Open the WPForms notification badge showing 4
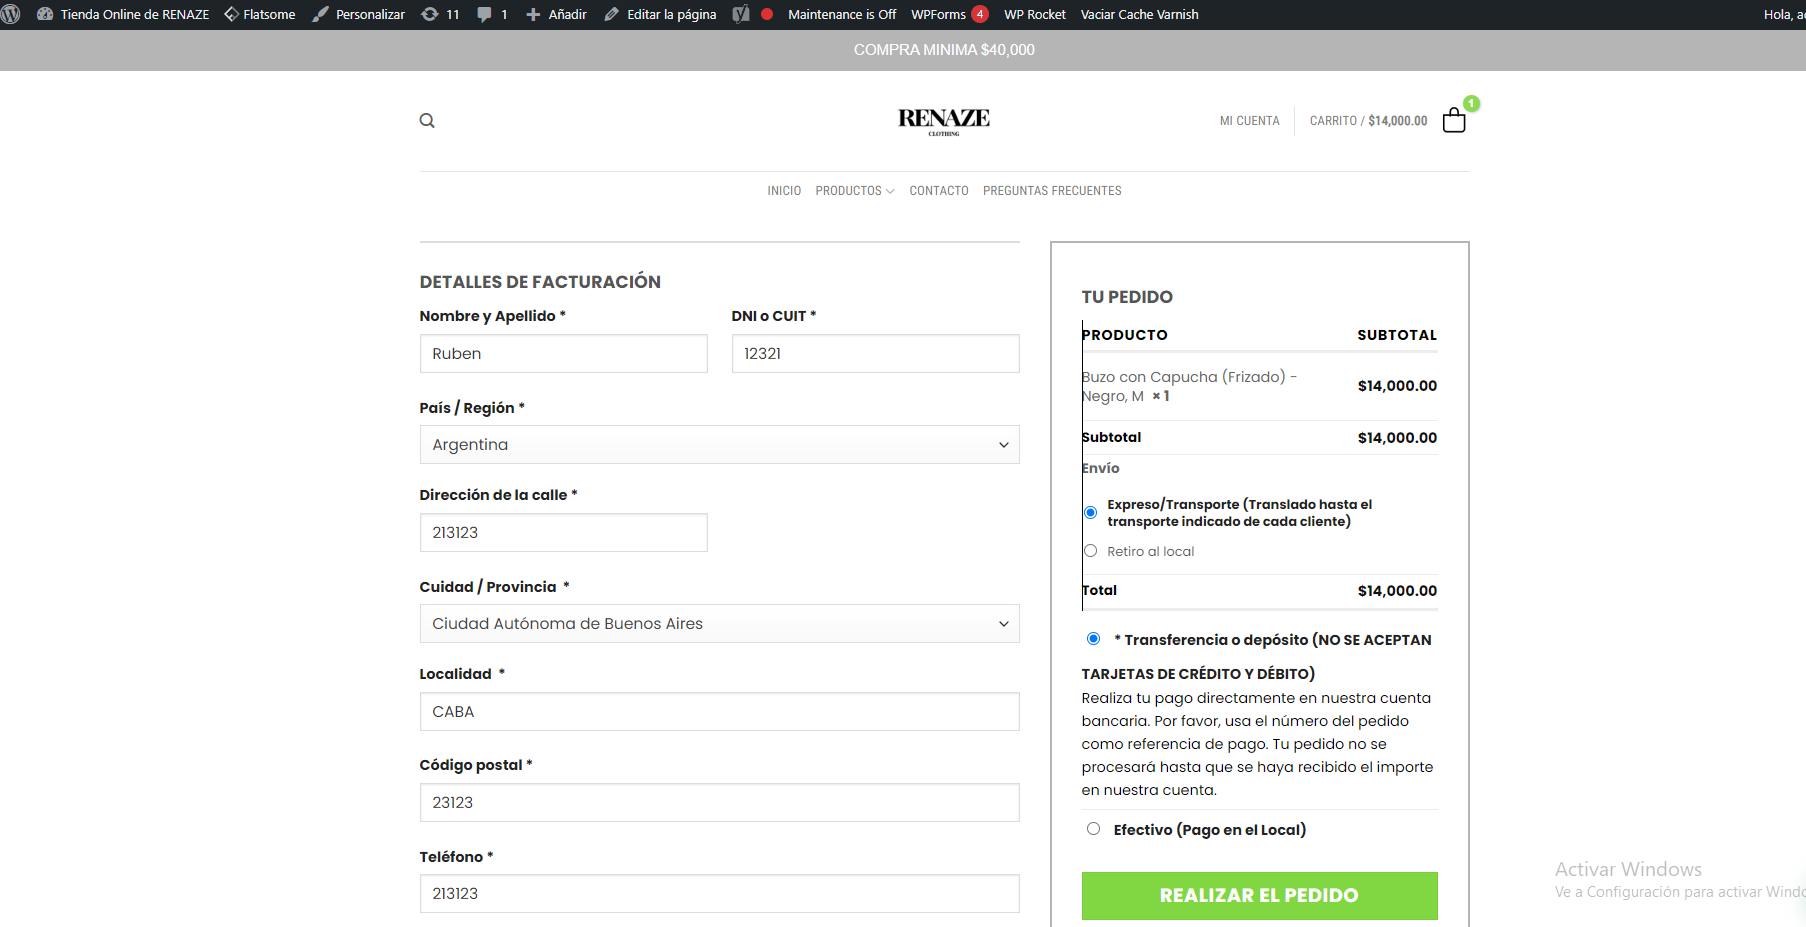This screenshot has height=927, width=1806. (980, 14)
